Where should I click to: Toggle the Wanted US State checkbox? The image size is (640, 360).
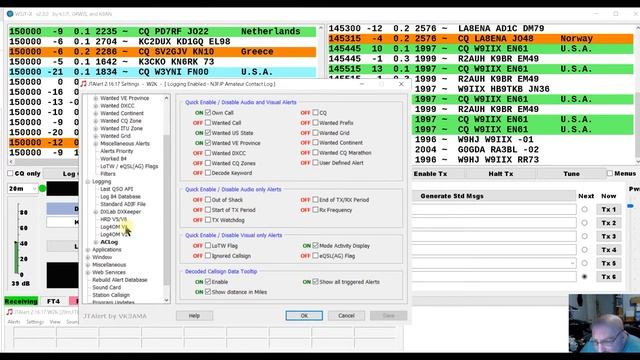pyautogui.click(x=208, y=133)
